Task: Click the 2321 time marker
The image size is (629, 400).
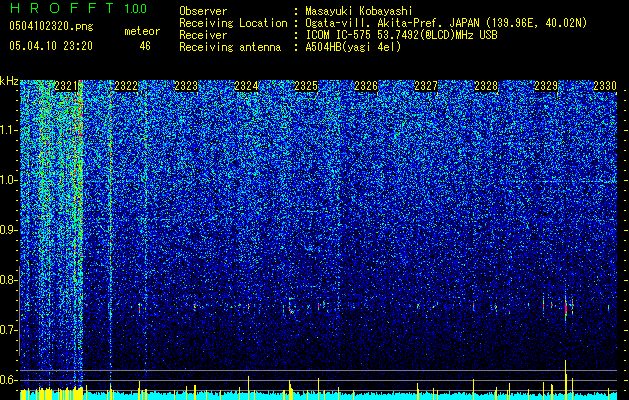Action: (x=66, y=86)
